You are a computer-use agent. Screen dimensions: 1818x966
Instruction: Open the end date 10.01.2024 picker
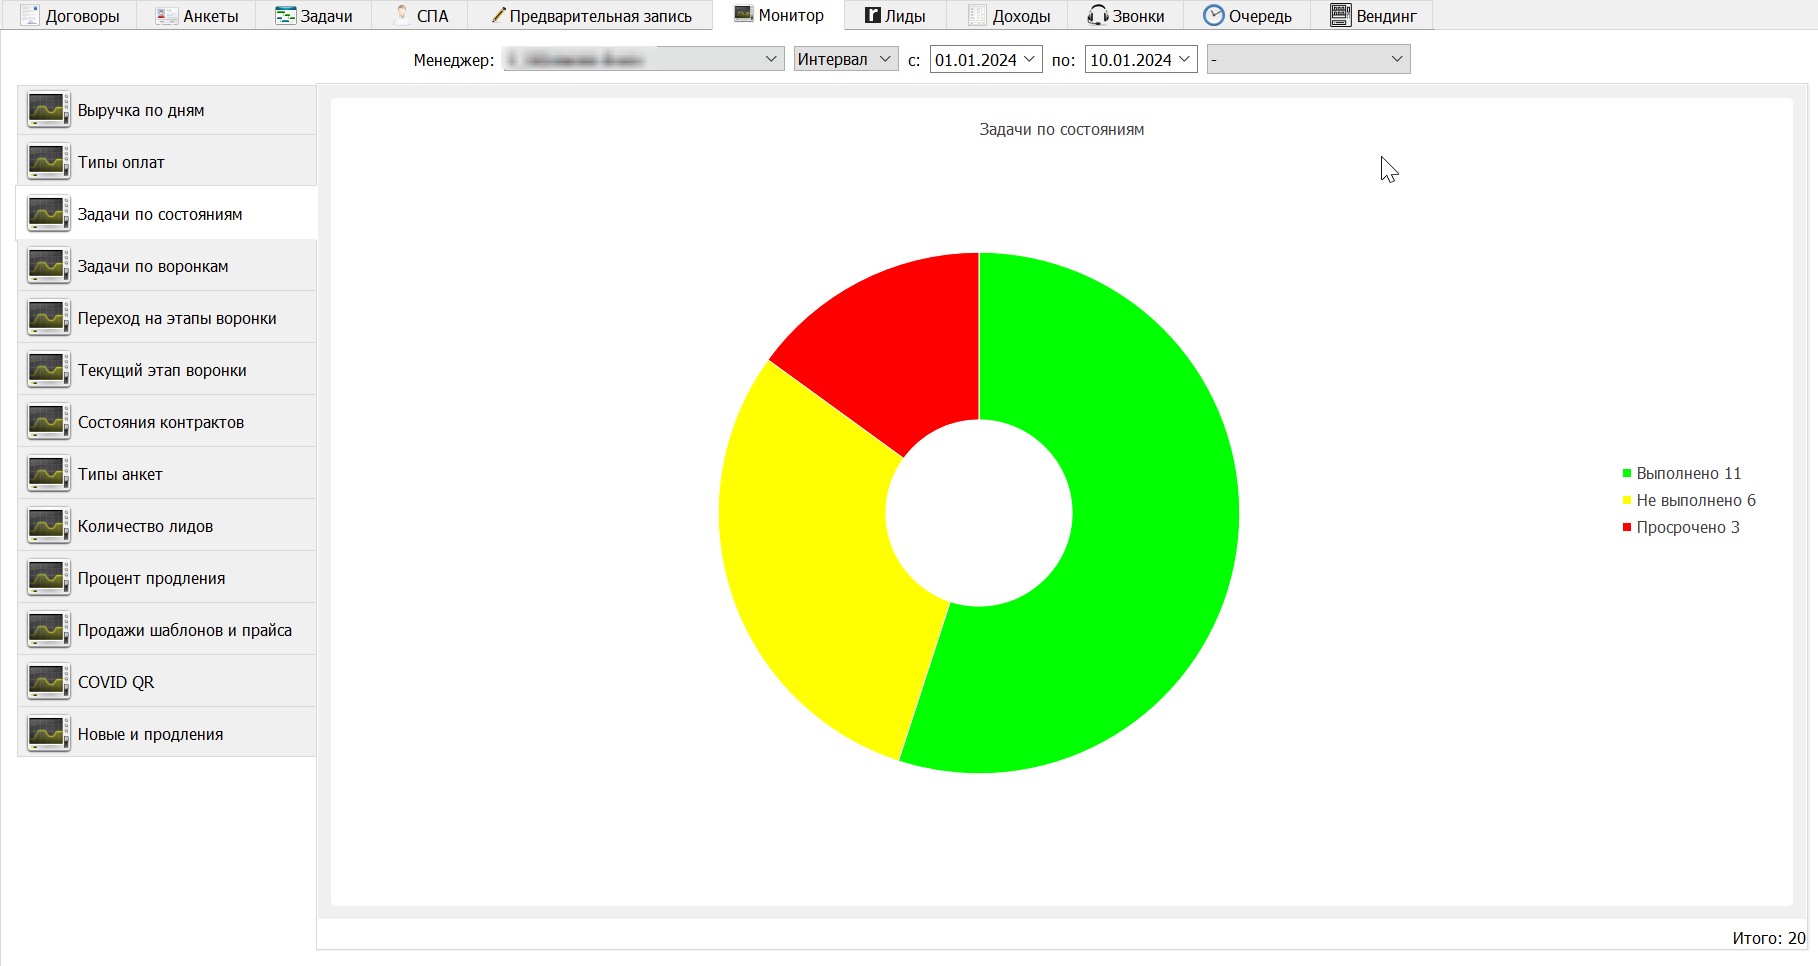(1140, 59)
